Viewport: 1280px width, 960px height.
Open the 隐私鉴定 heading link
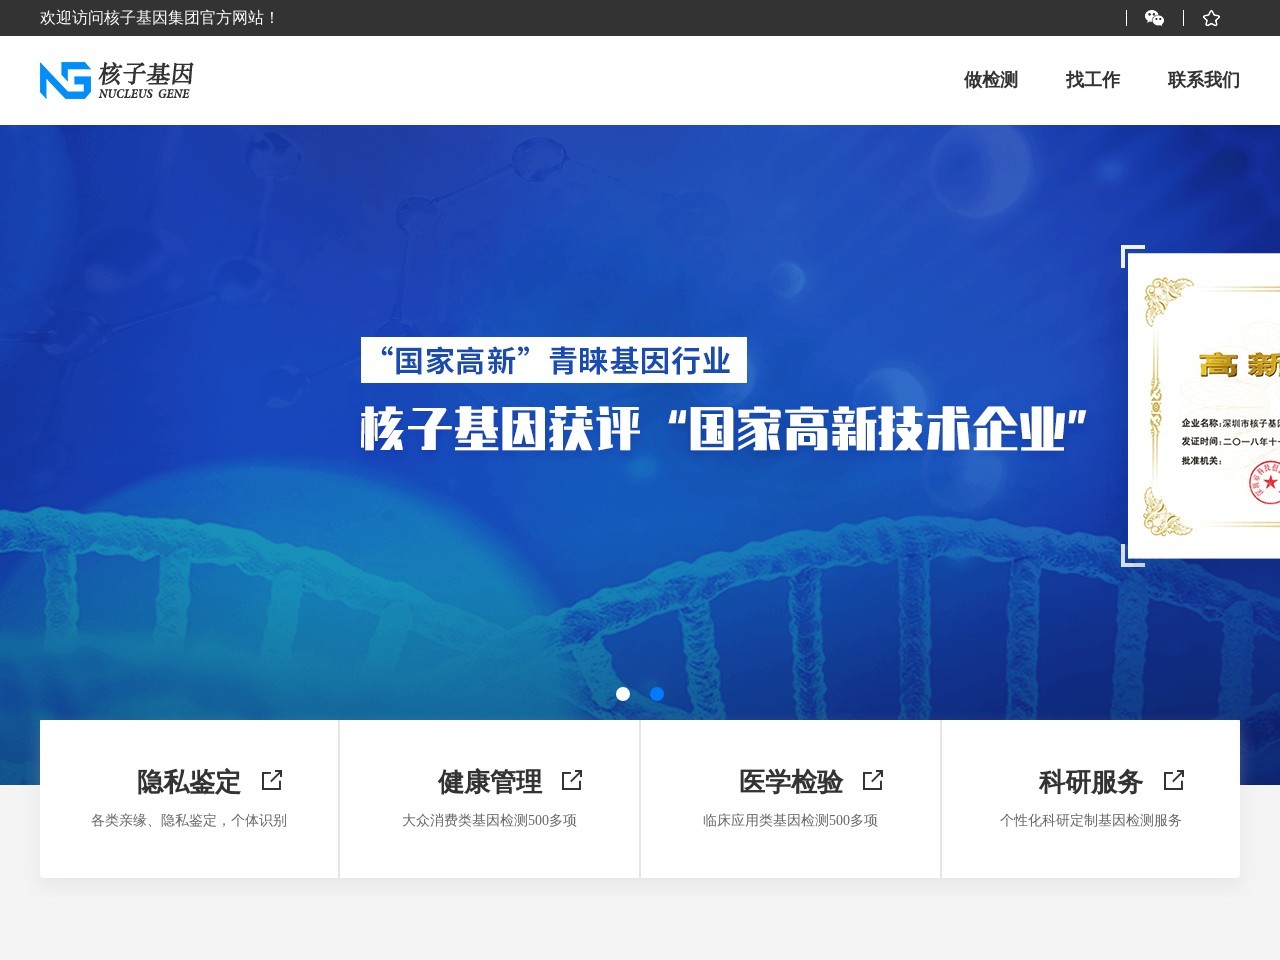point(189,781)
